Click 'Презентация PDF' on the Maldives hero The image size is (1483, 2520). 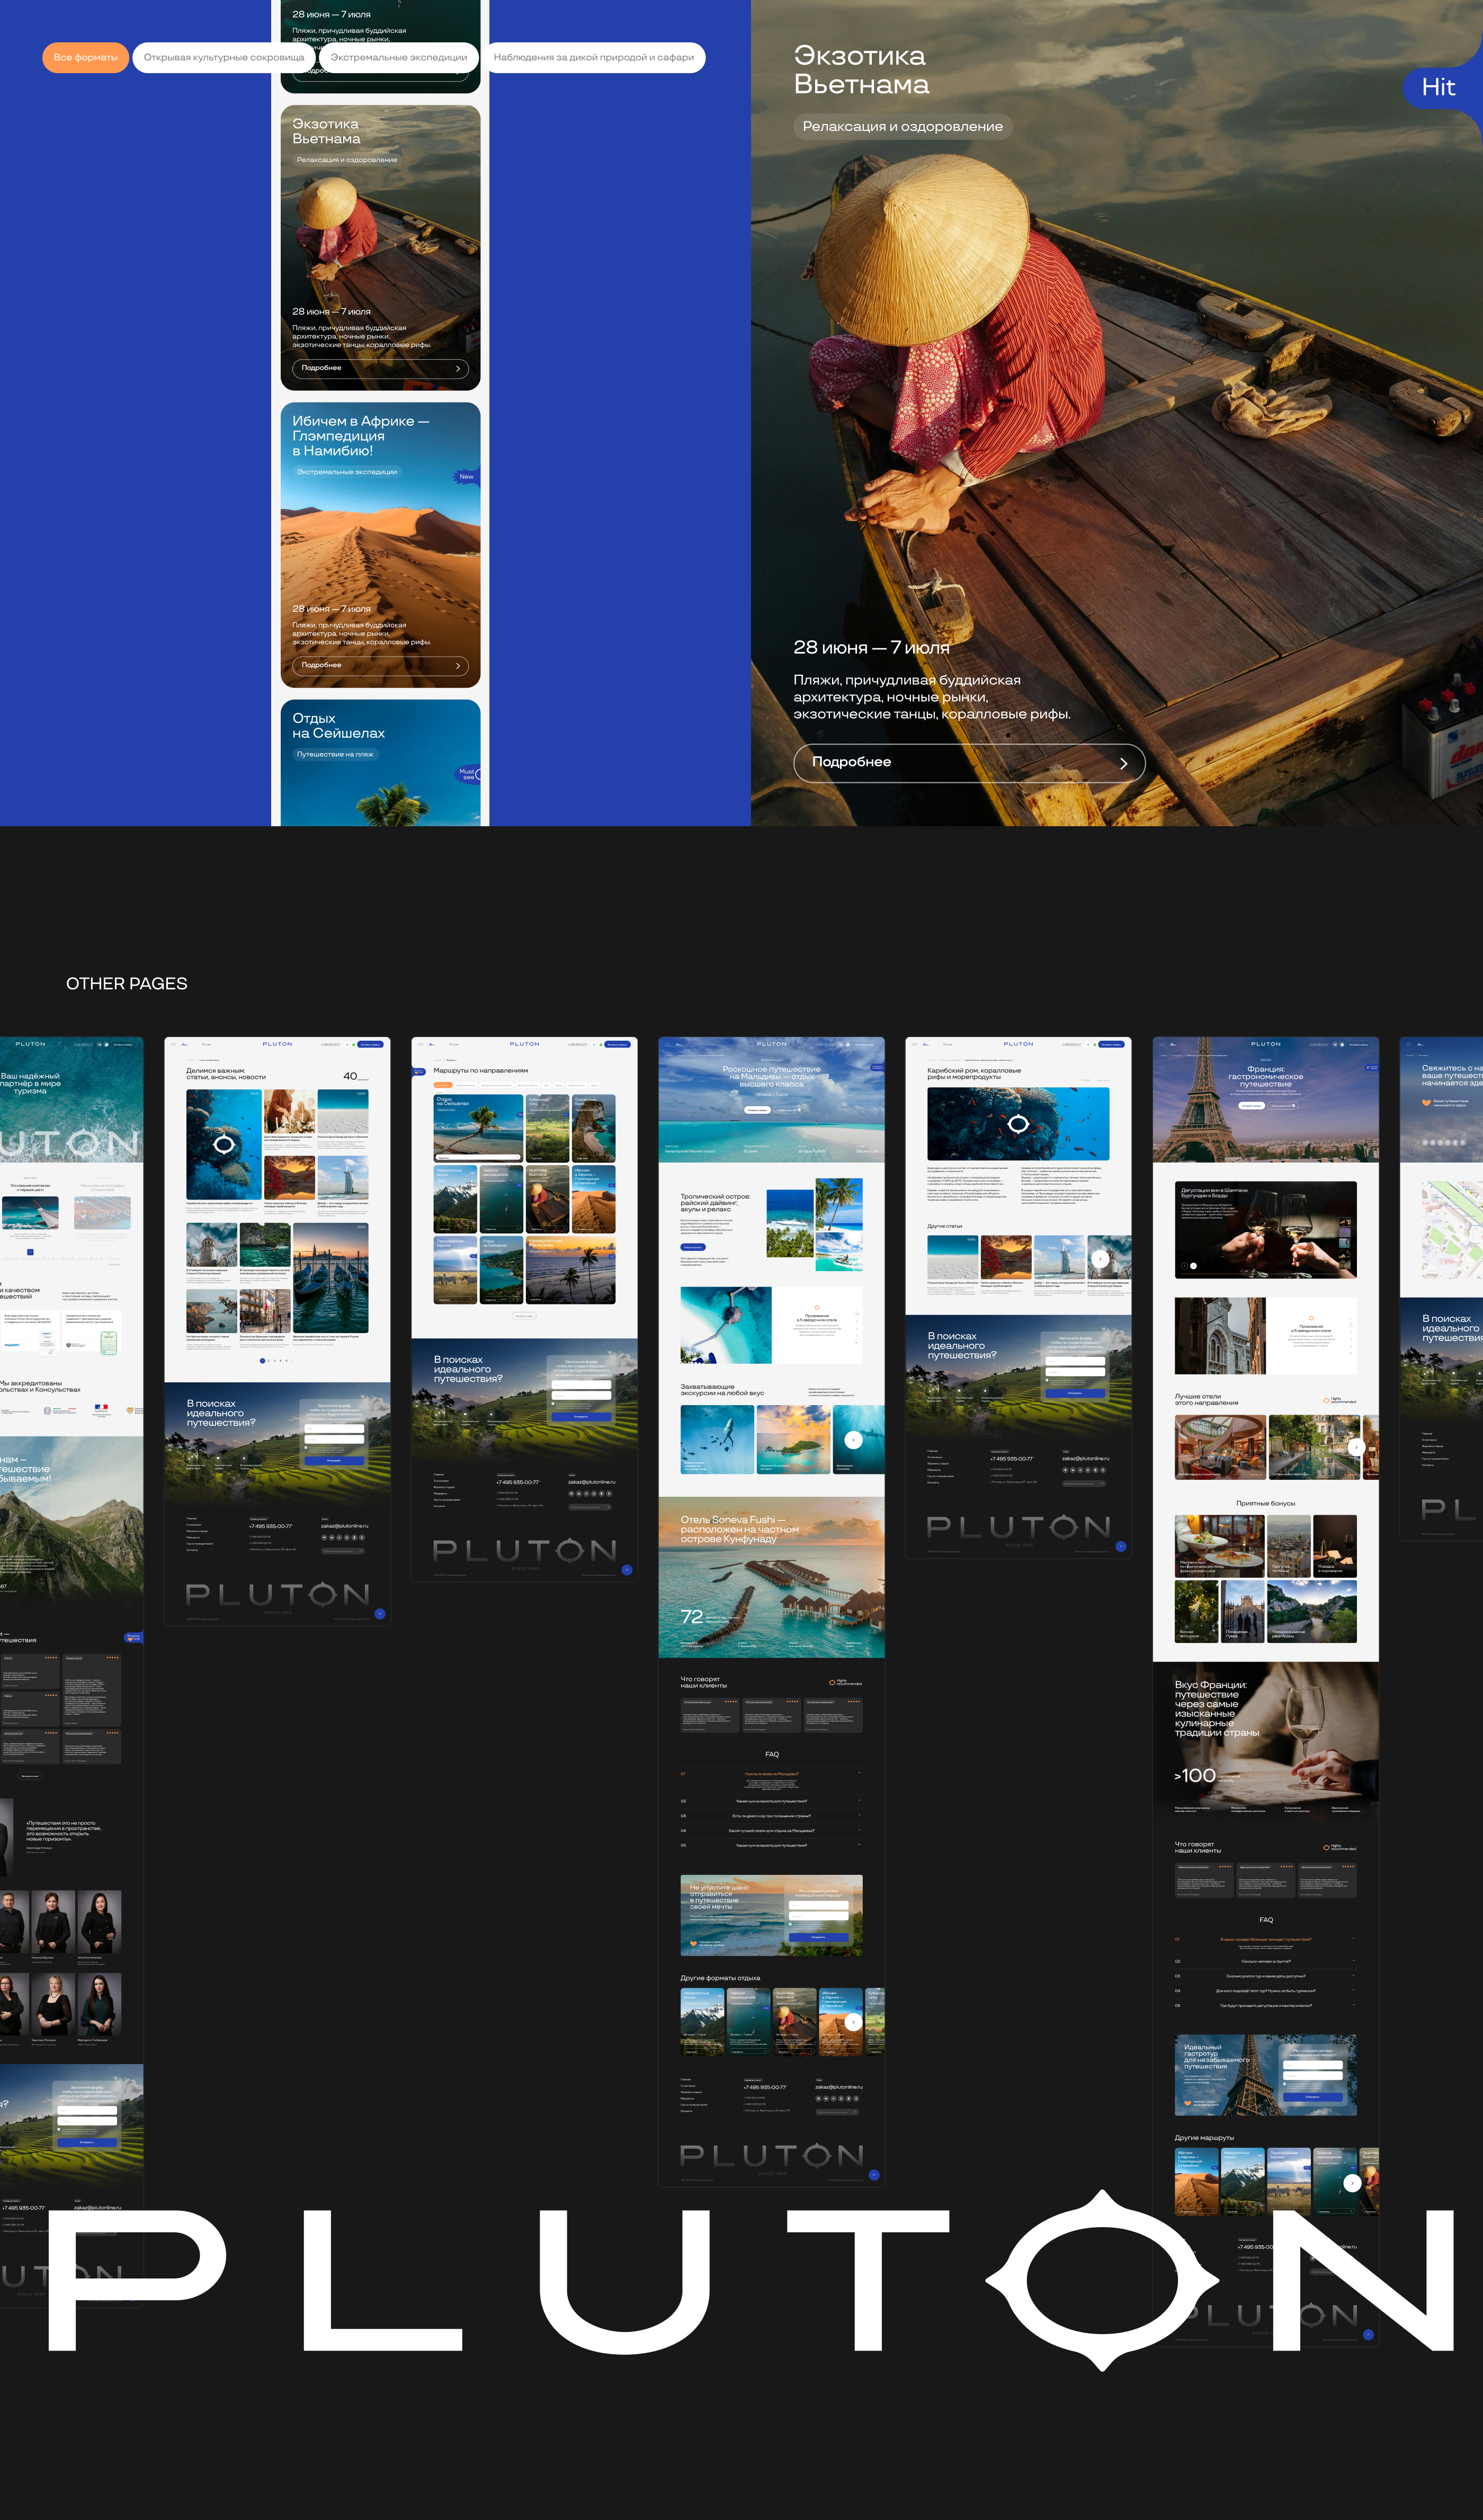[788, 1109]
